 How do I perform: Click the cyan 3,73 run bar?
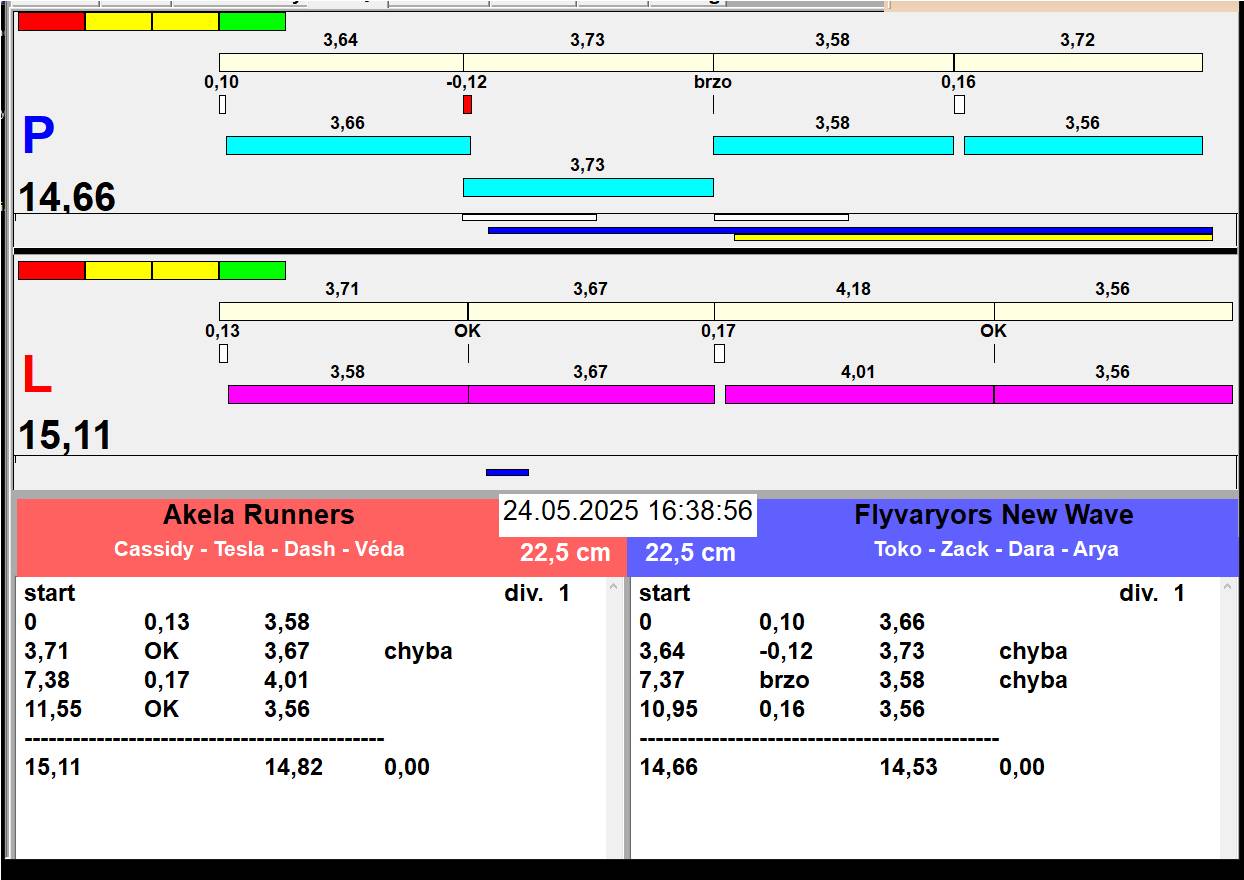pos(588,187)
